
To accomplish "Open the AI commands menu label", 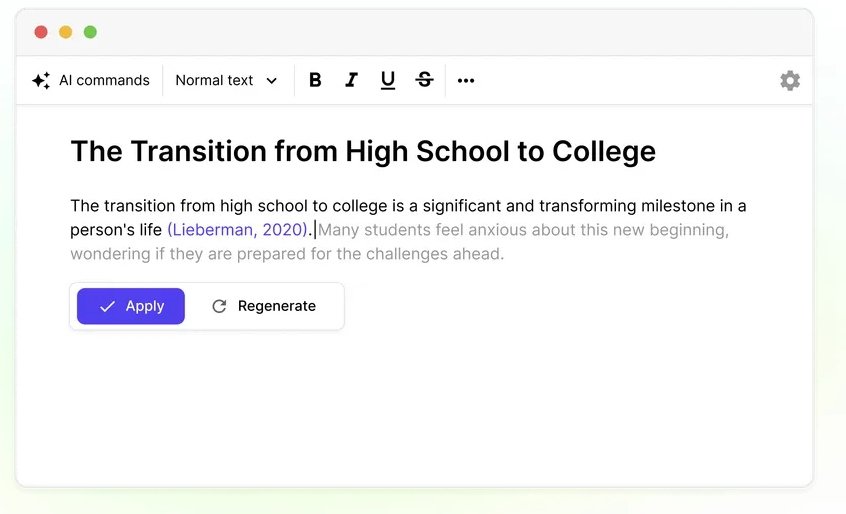I will point(104,80).
